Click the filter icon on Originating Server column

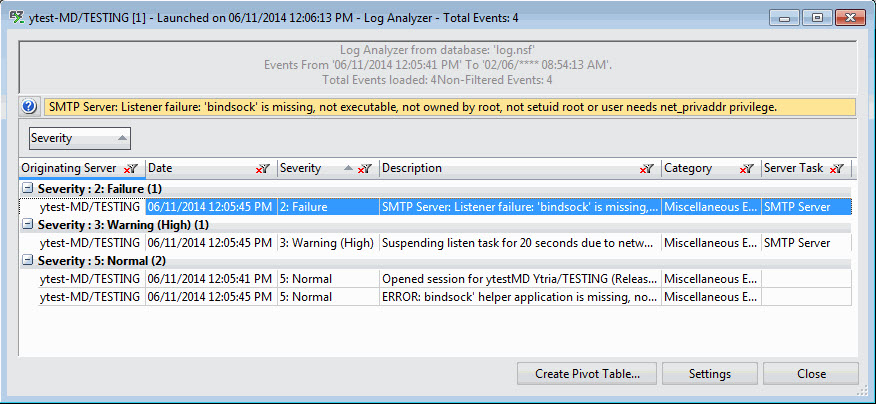pyautogui.click(x=130, y=169)
